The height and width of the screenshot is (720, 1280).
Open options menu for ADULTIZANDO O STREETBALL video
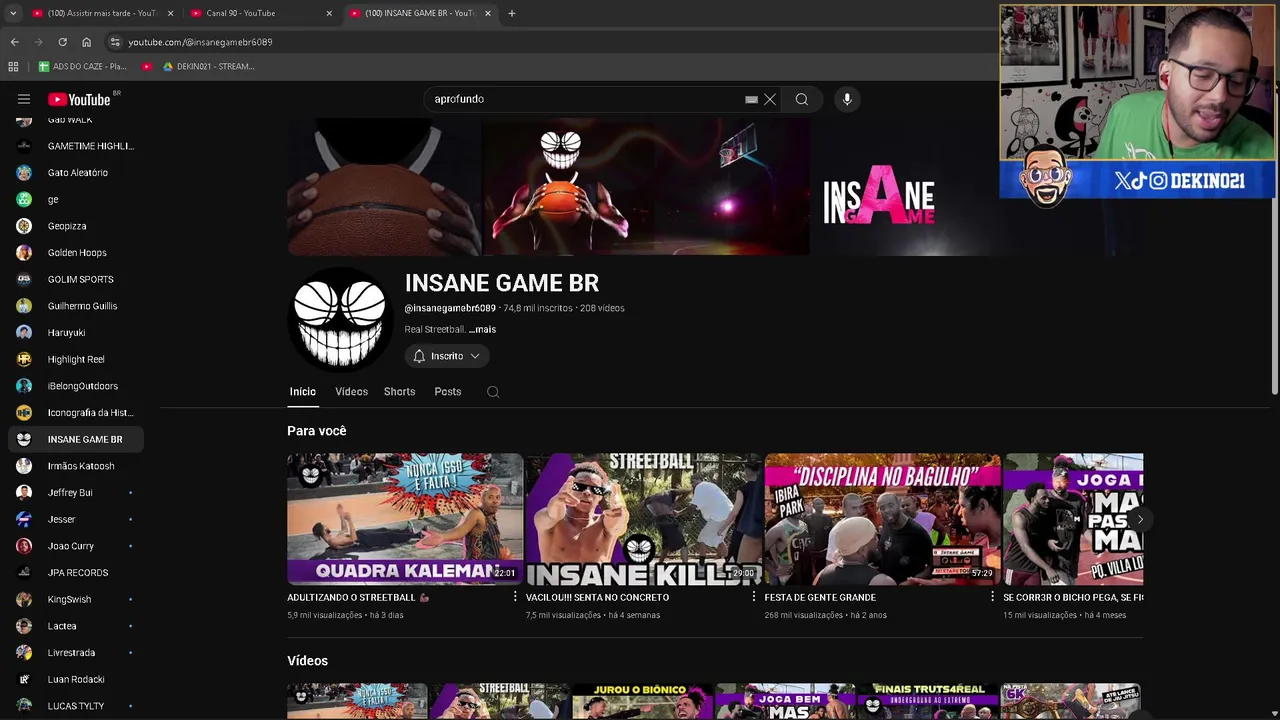tap(515, 597)
